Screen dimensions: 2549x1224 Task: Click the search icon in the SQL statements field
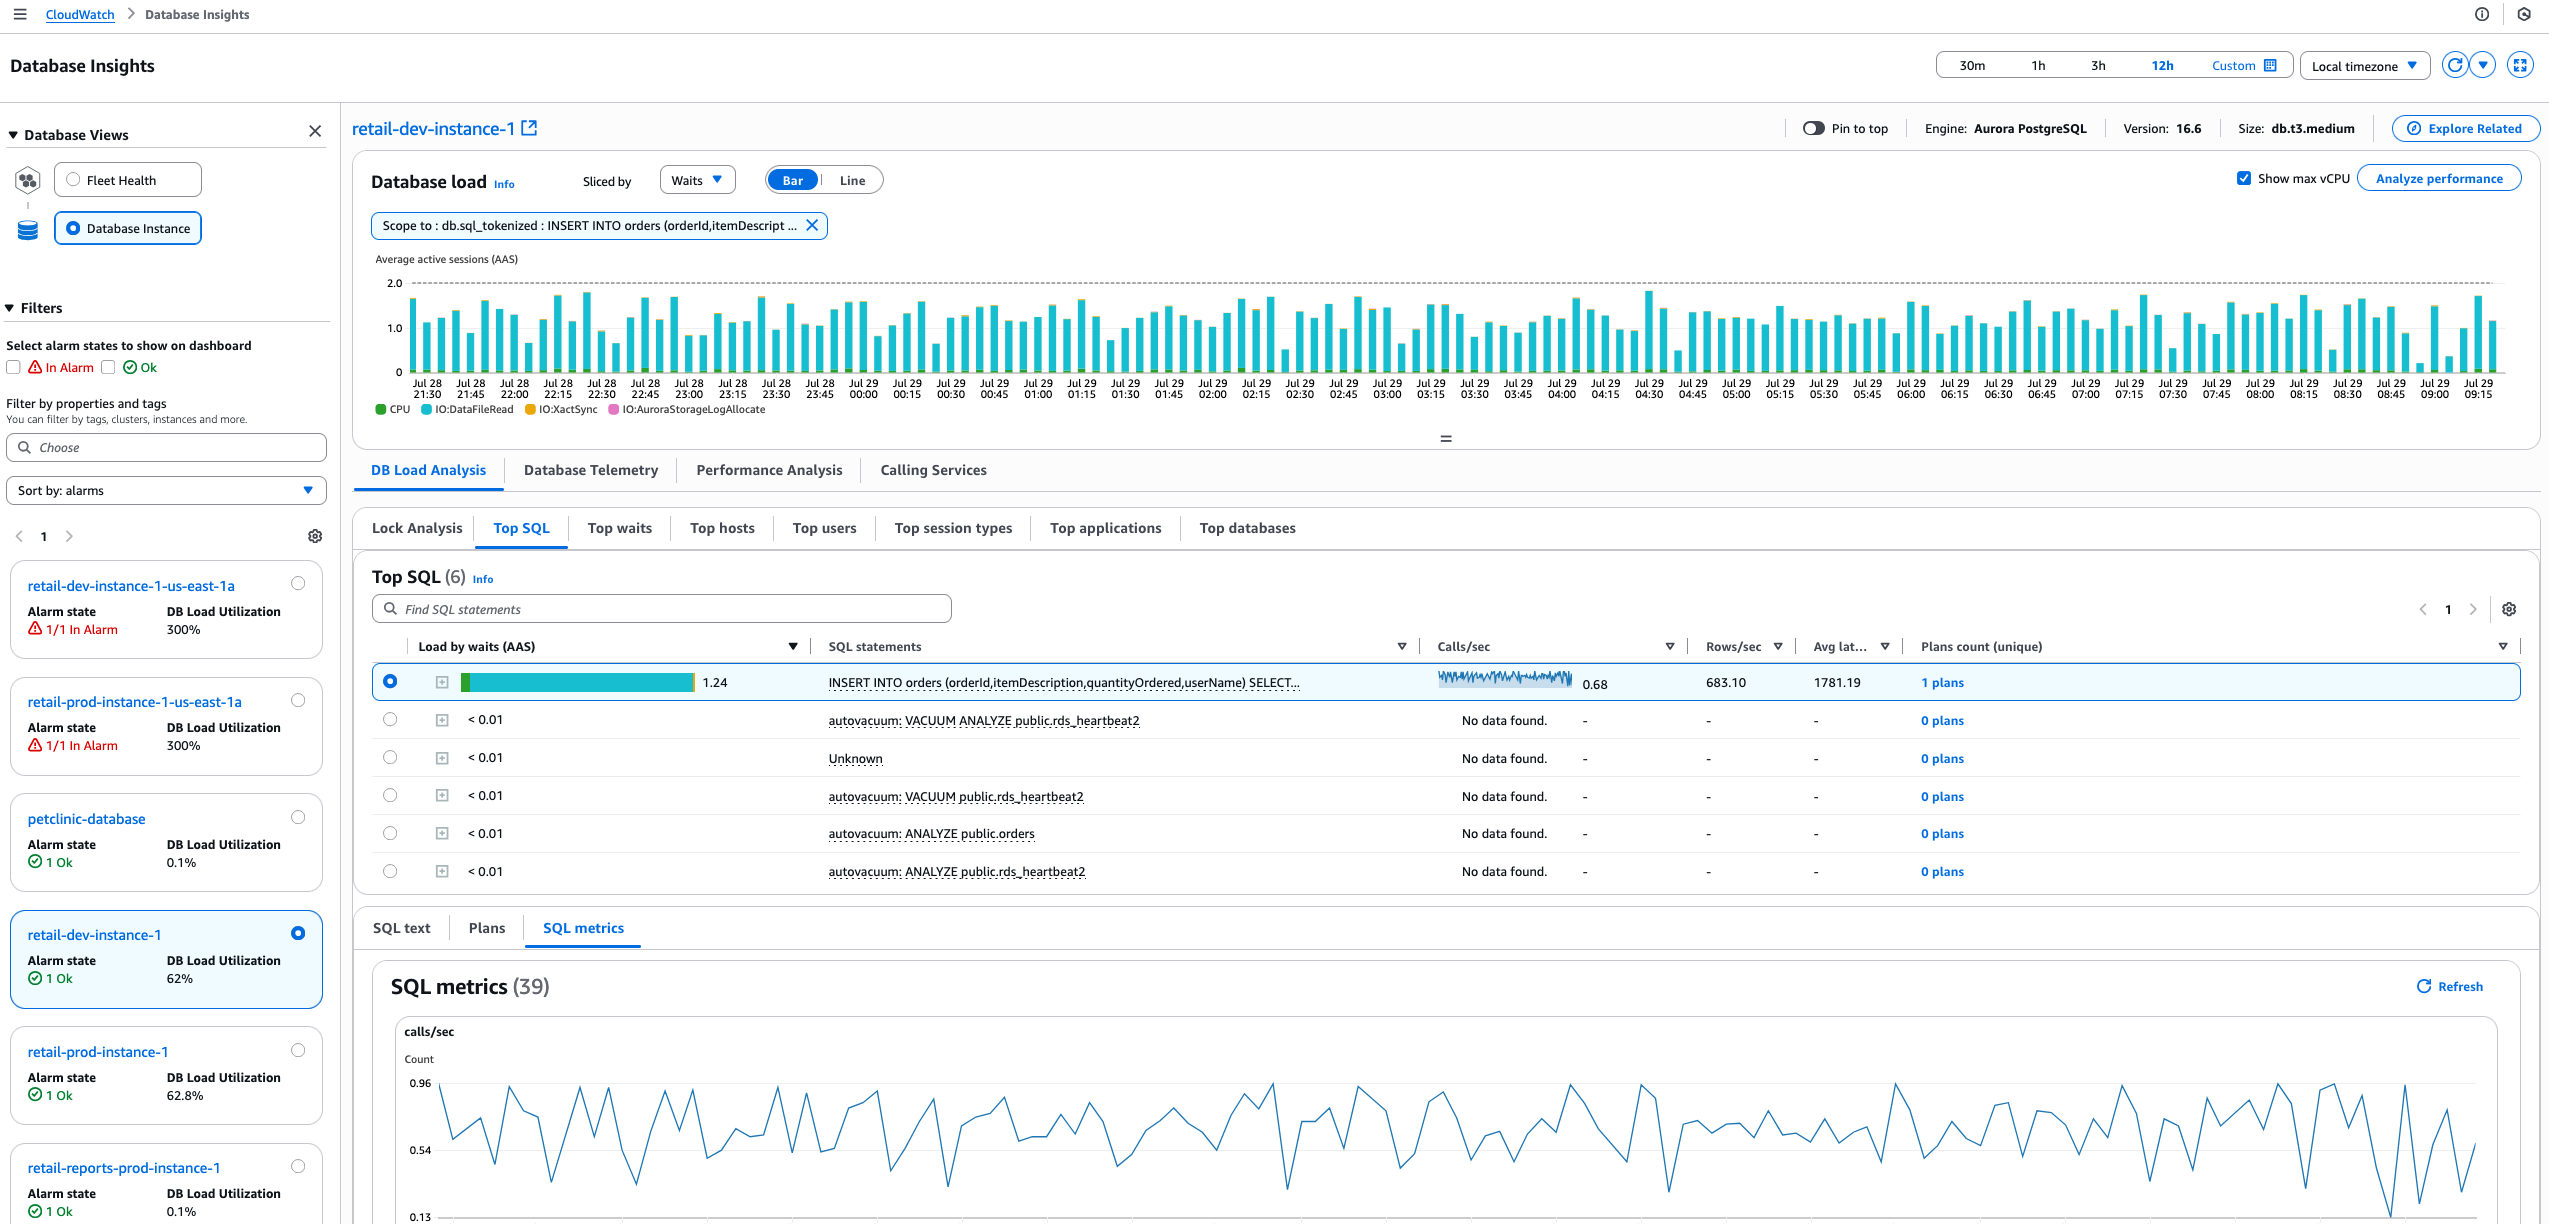tap(391, 608)
